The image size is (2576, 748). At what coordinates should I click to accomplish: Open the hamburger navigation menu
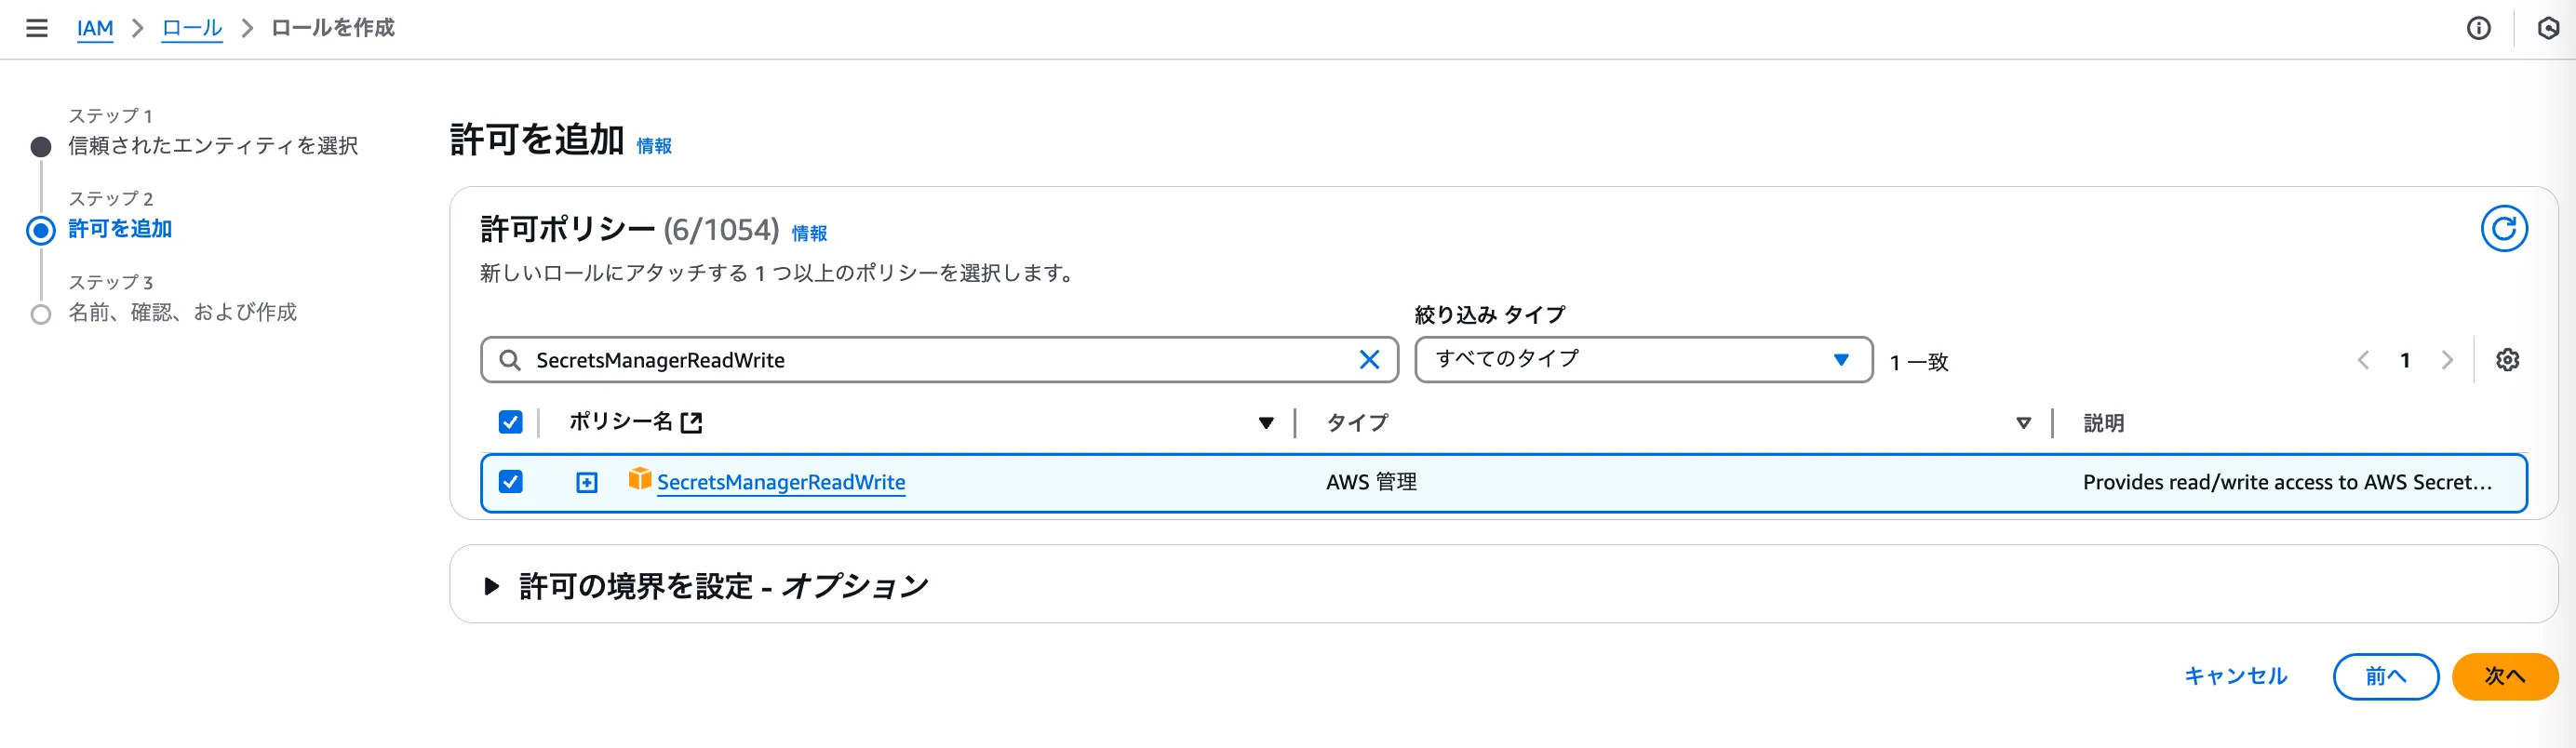(37, 28)
